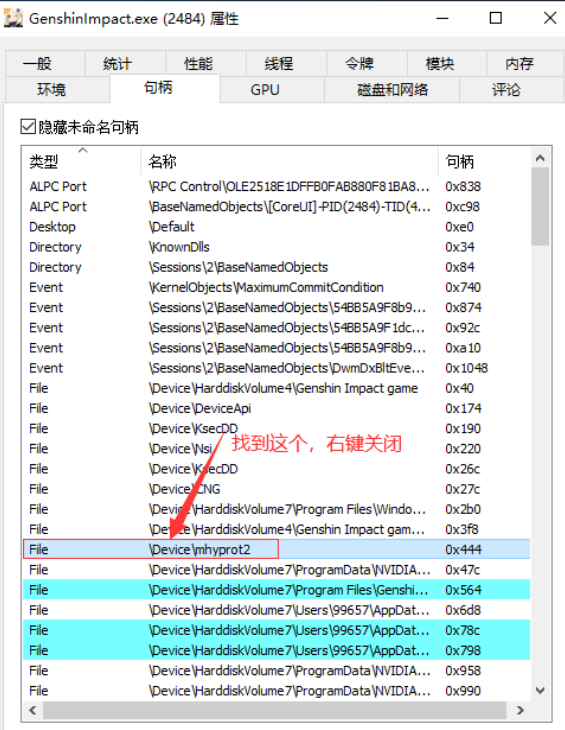This screenshot has height=730, width=565.
Task: Click the horizontal scrollbar thumb
Action: pyautogui.click(x=275, y=710)
